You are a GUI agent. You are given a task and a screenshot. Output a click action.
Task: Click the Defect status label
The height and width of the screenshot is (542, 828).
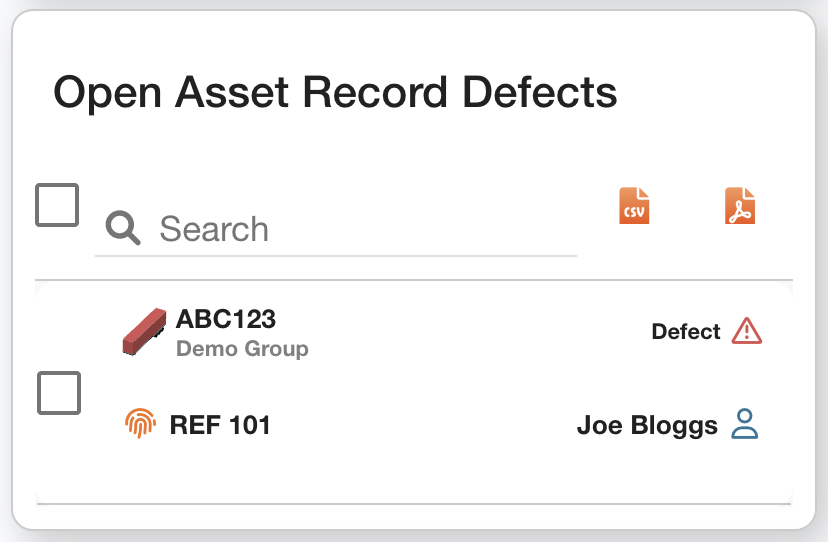point(686,332)
